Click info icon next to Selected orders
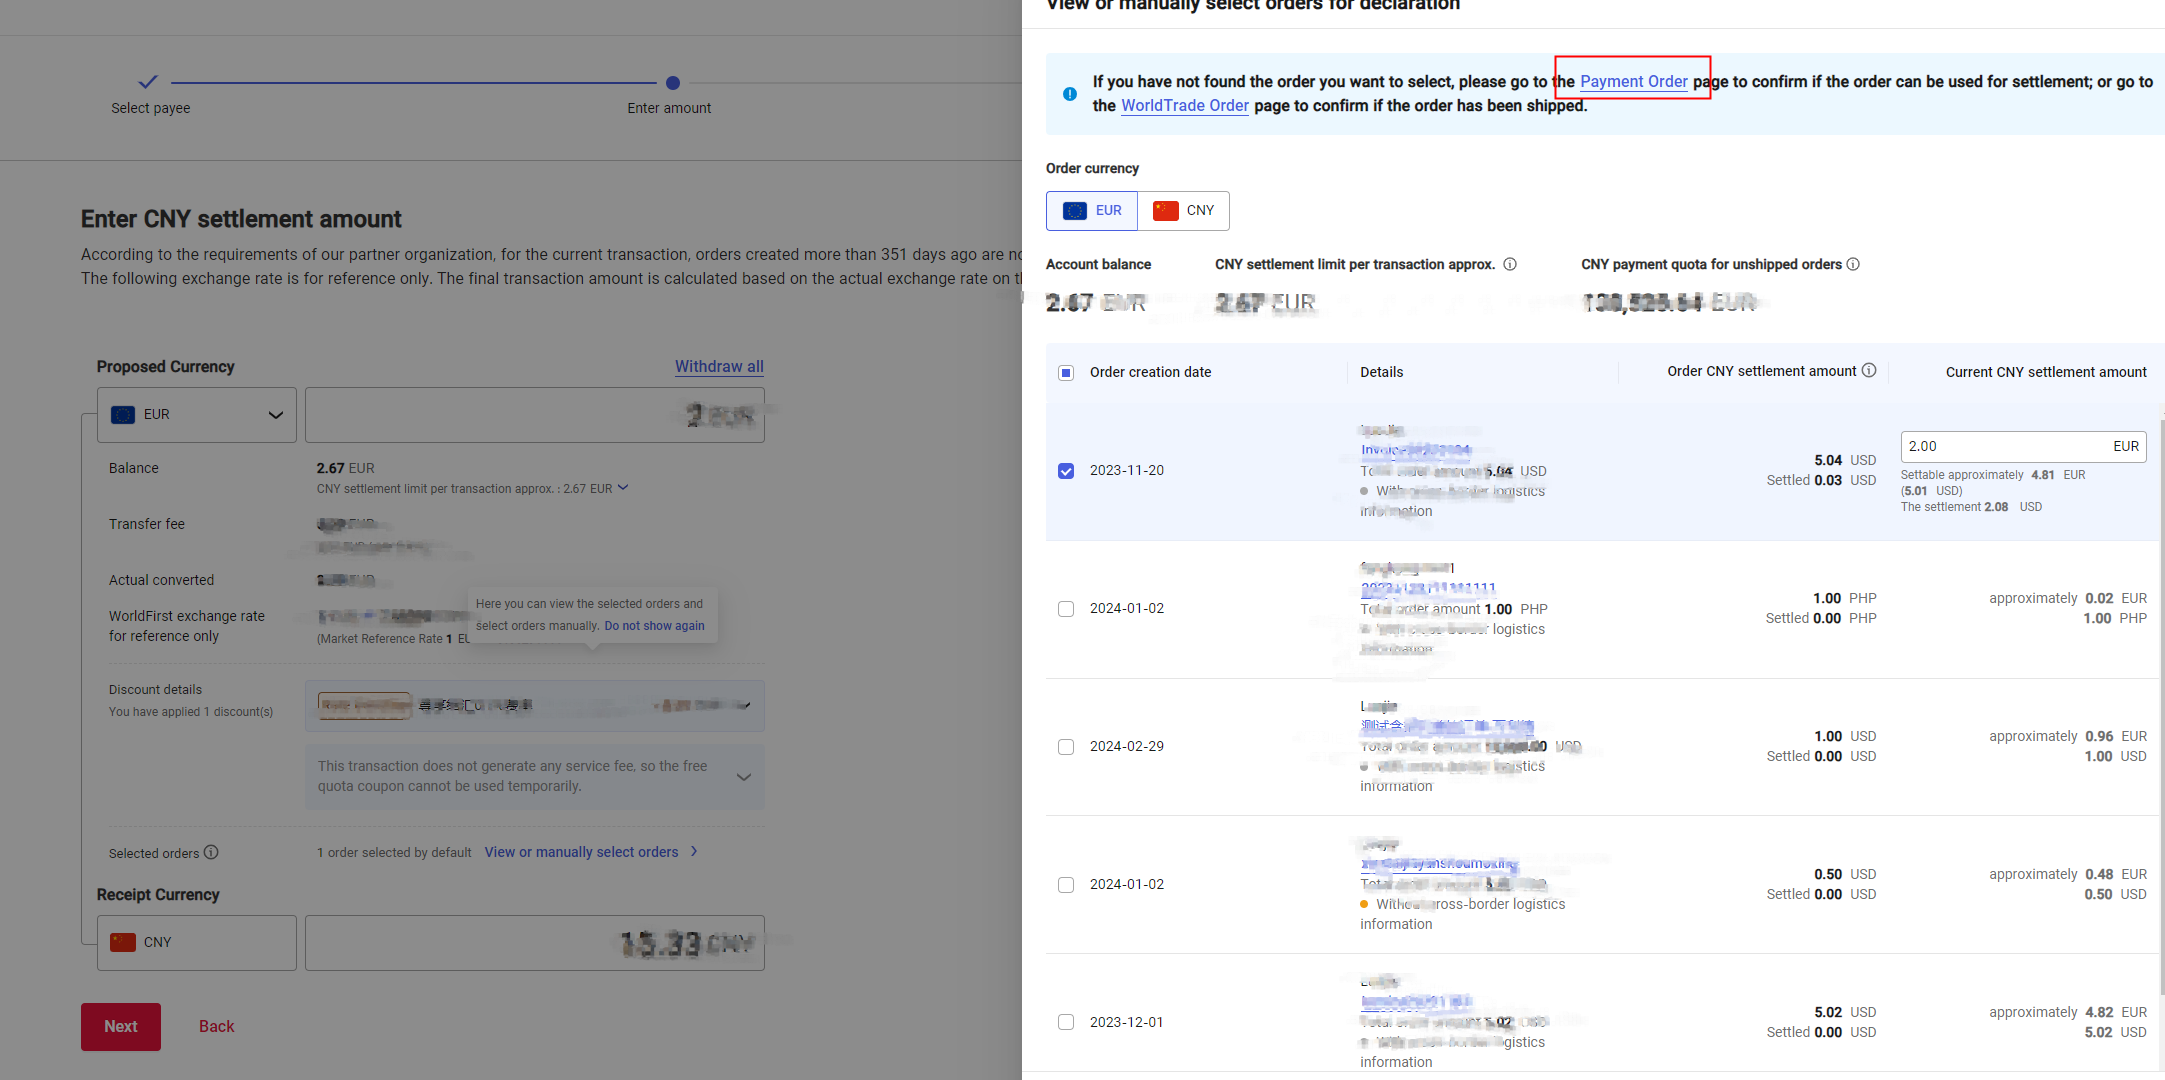The image size is (2165, 1080). pos(211,853)
